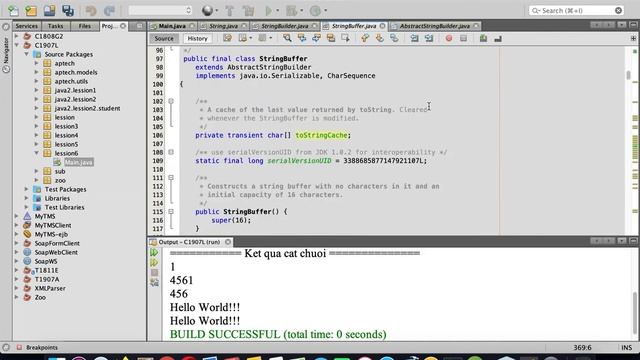This screenshot has width=640, height=360.
Task: Click the Build Project hammer icon
Action: coord(229,10)
